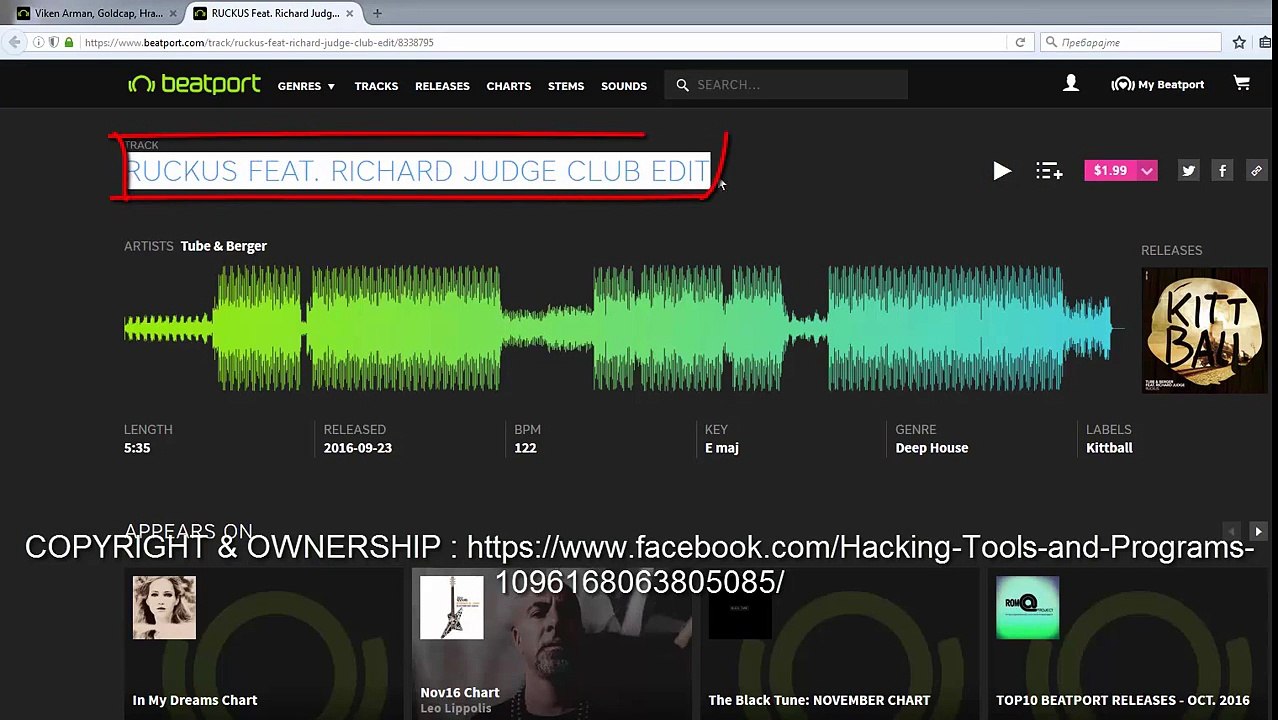
Task: Go to previous Appears On charts page
Action: point(1232,532)
